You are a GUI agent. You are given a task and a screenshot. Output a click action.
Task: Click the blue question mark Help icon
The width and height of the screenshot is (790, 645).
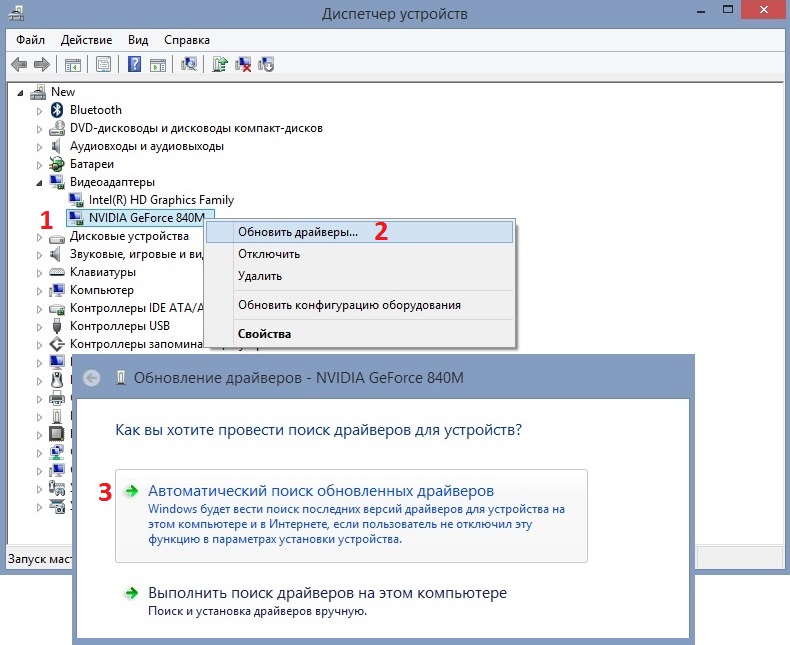click(135, 64)
